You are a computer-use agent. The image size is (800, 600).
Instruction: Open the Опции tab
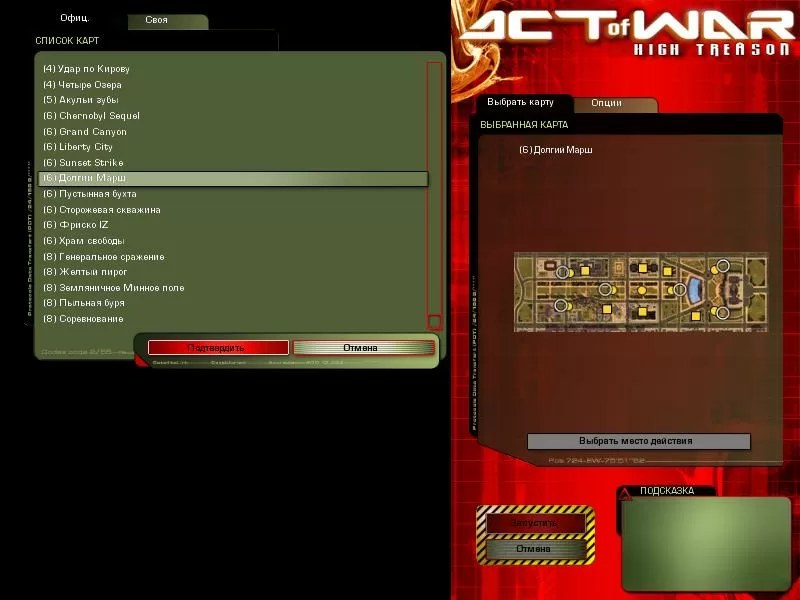point(616,104)
